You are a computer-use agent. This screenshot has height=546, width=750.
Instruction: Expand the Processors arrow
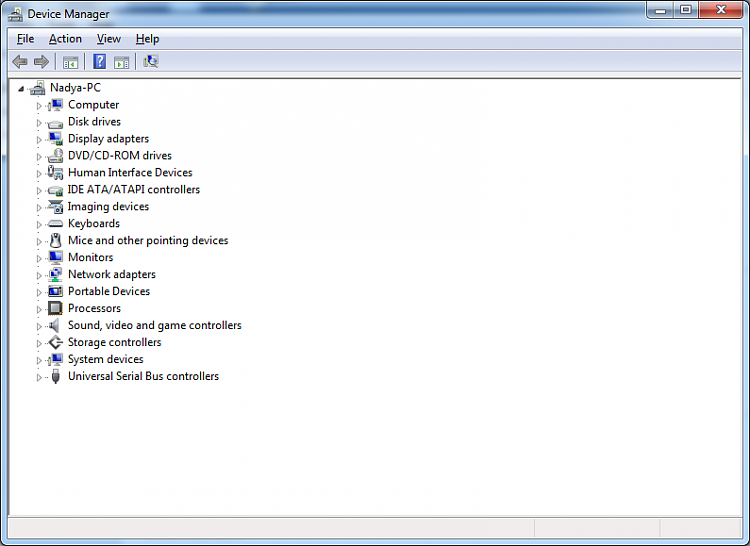[x=39, y=309]
